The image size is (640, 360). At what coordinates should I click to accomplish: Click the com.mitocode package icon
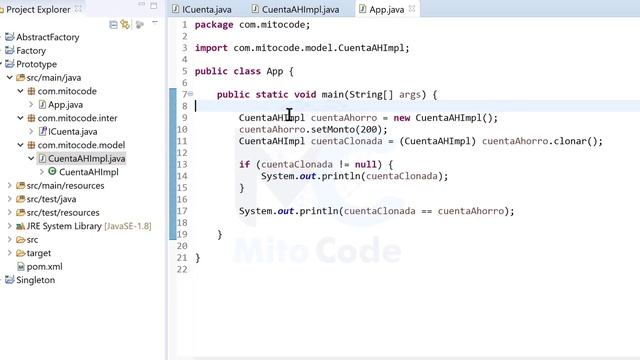[x=31, y=91]
